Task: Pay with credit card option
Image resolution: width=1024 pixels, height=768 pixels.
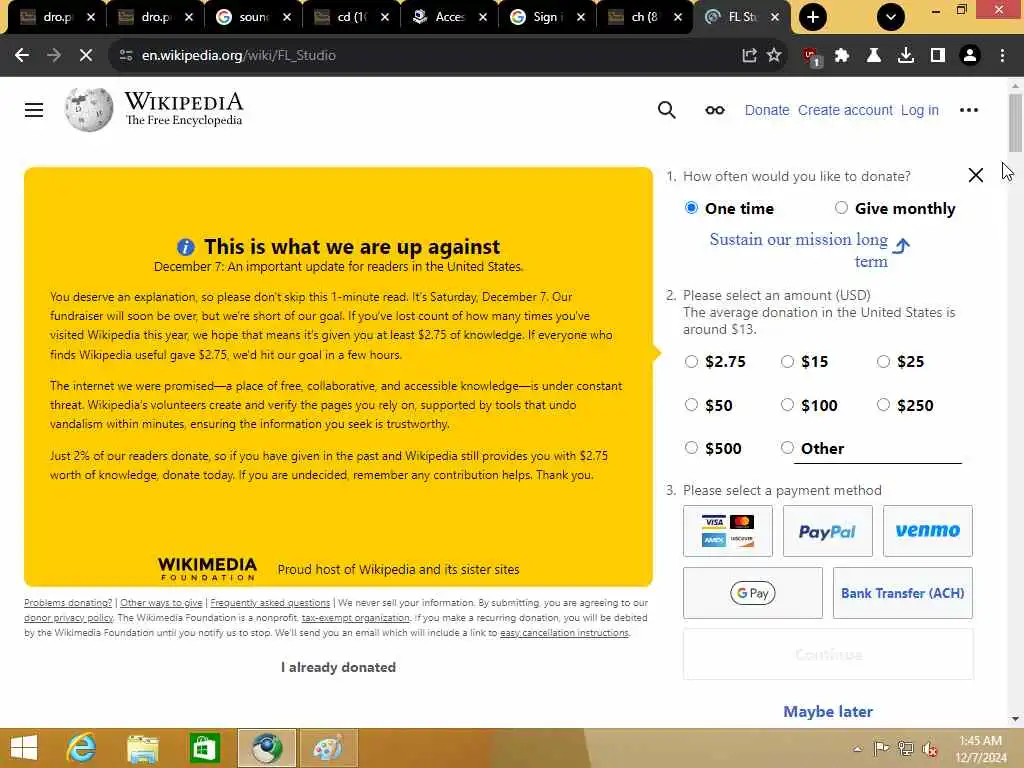Action: click(x=728, y=531)
